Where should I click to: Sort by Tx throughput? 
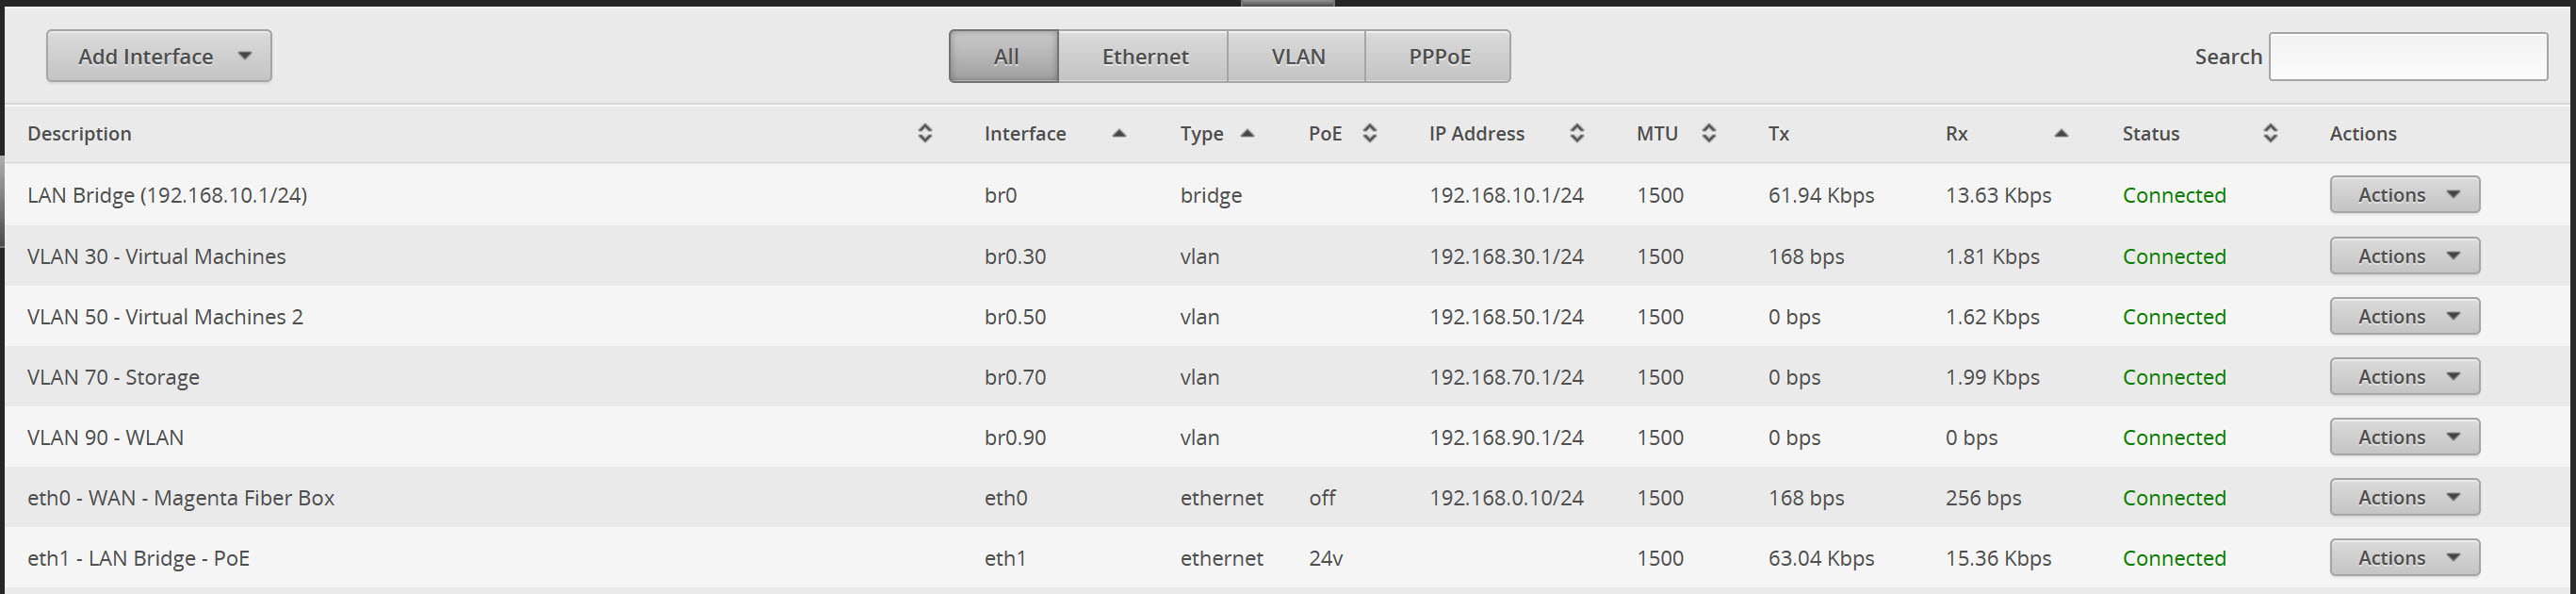click(1780, 133)
